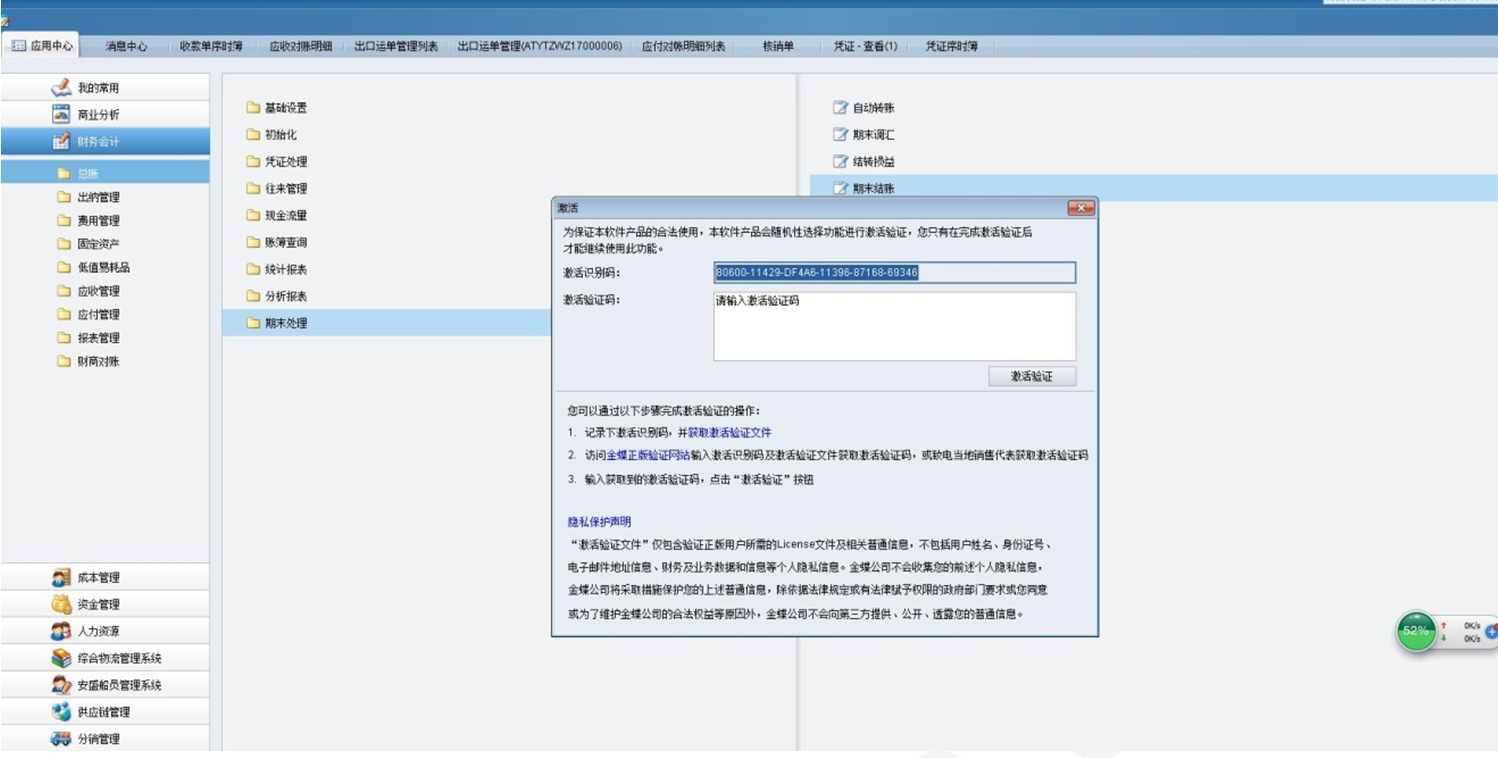The width and height of the screenshot is (1498, 758).
Task: Open the 安盛船员管理系统 icon
Action: click(x=61, y=686)
